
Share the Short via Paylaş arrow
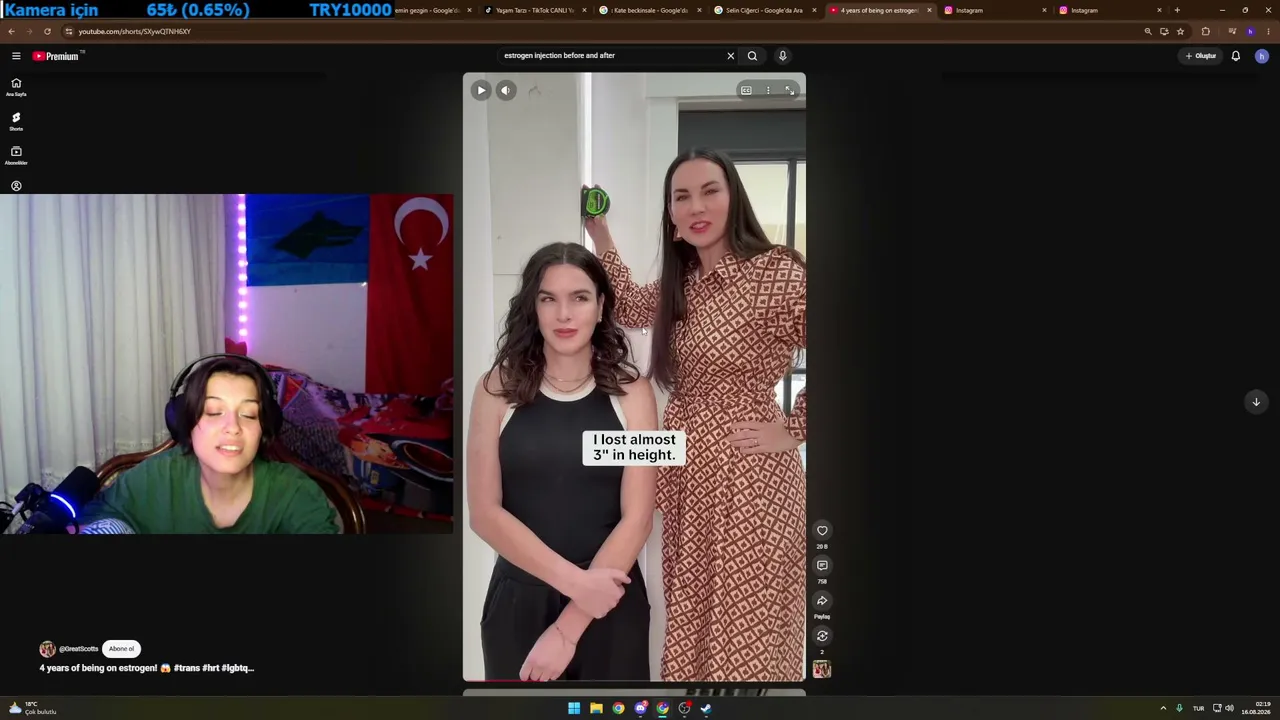tap(822, 601)
